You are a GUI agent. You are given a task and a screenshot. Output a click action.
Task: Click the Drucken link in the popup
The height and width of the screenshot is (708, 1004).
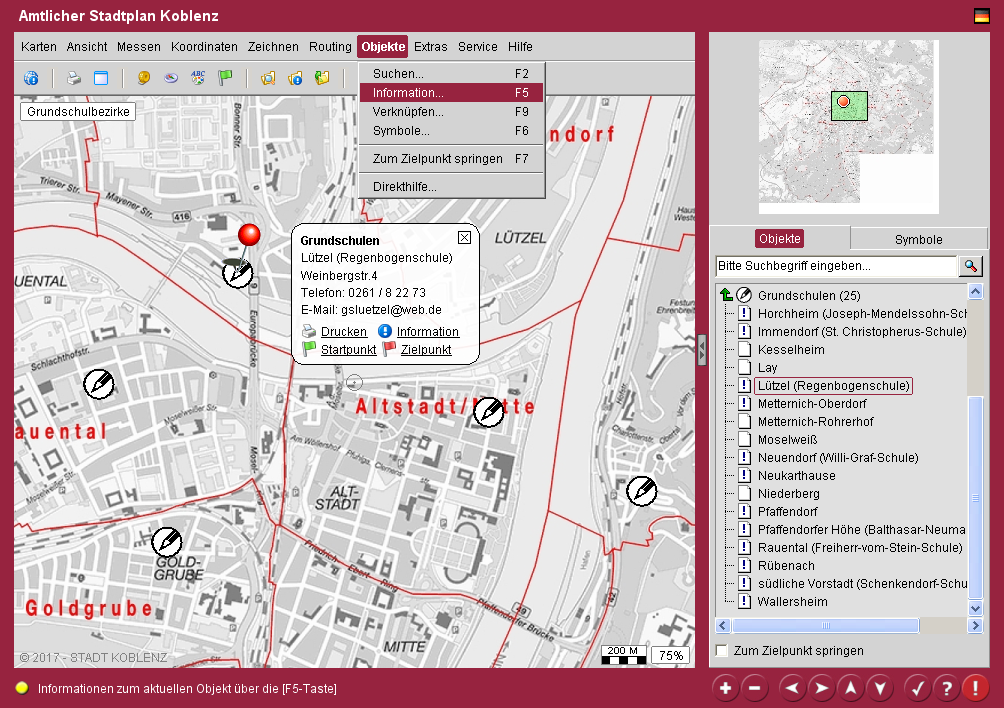pos(343,332)
